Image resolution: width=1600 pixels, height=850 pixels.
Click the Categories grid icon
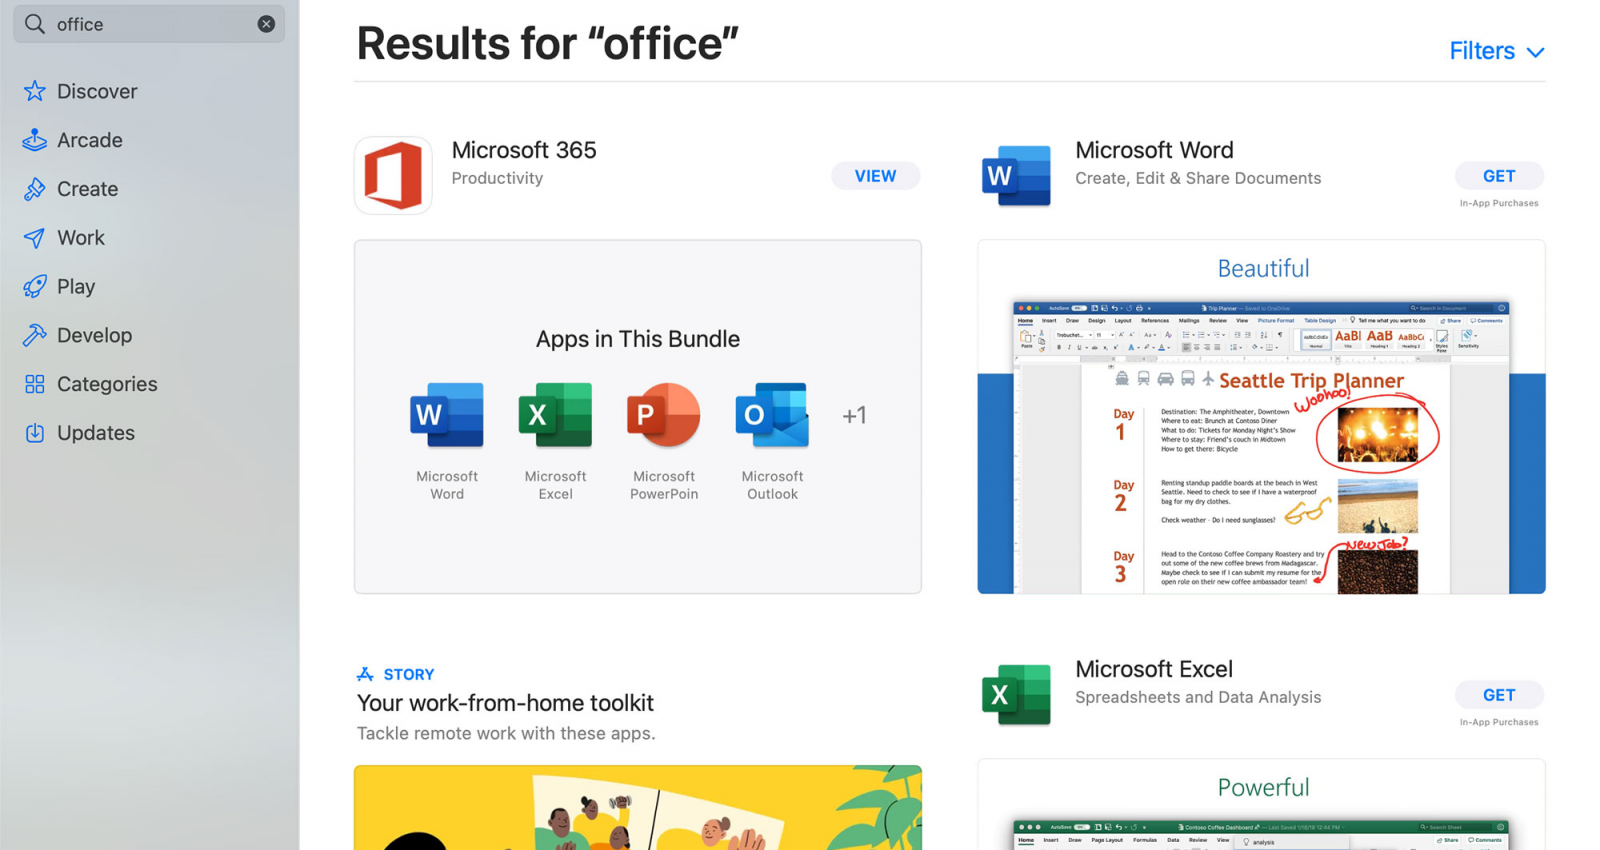pos(35,384)
